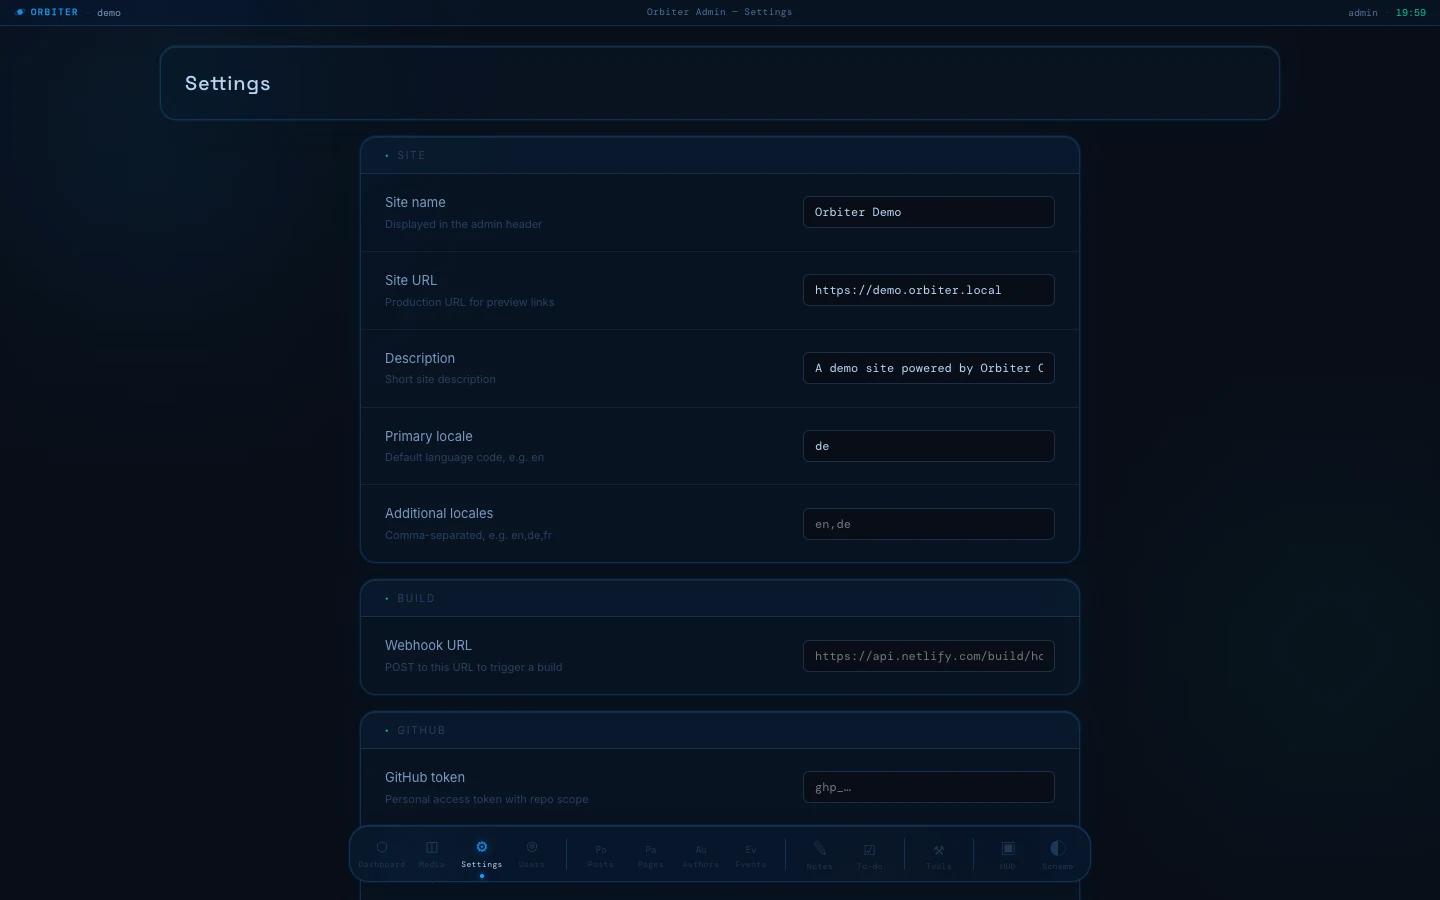Click the BUILD section header
The height and width of the screenshot is (900, 1440).
720,598
